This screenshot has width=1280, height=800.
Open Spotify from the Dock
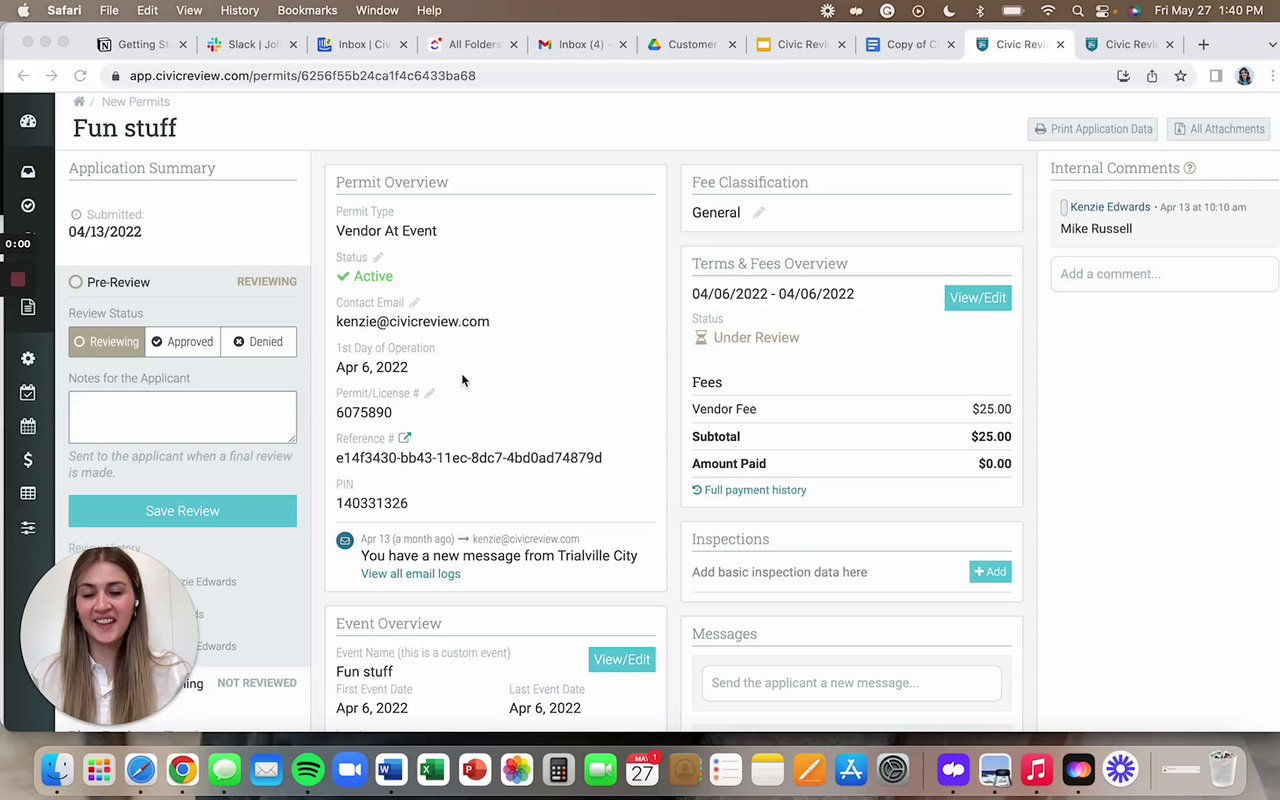tap(308, 770)
